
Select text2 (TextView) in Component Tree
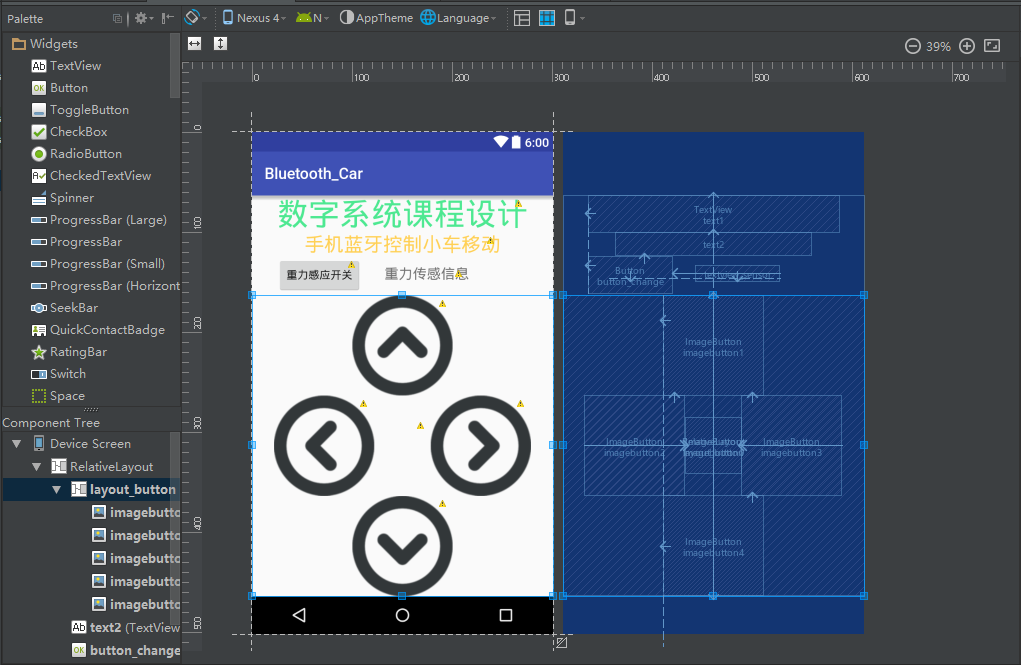pyautogui.click(x=126, y=627)
